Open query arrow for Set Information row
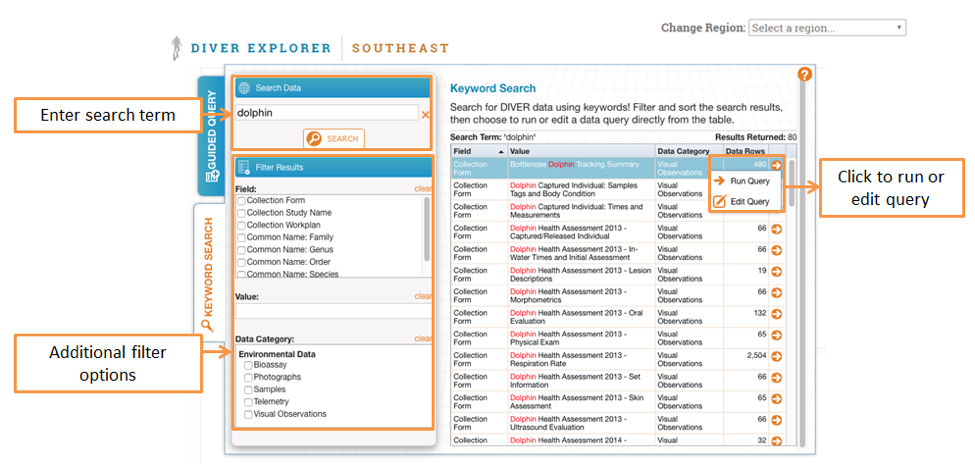 click(776, 377)
